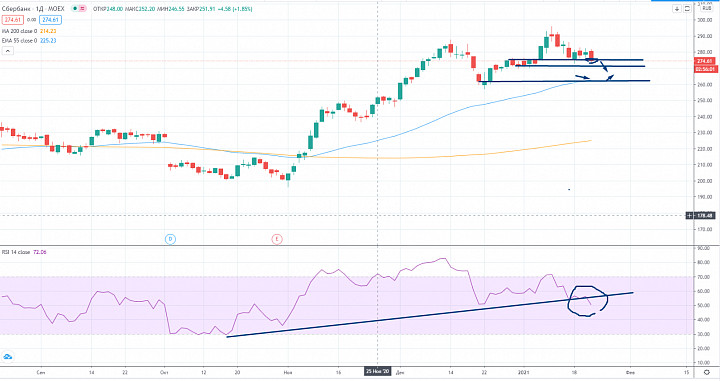Open chart settings gear at the bottom right
Image resolution: width=720 pixels, height=381 pixels.
[x=707, y=372]
